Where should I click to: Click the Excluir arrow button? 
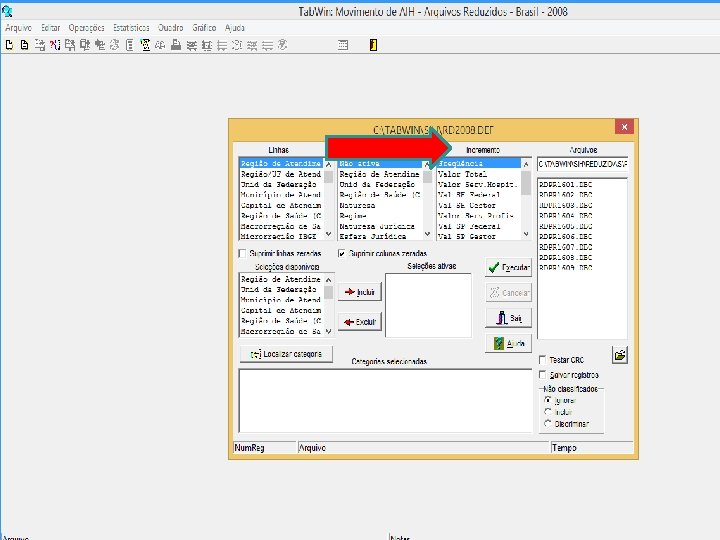[360, 322]
